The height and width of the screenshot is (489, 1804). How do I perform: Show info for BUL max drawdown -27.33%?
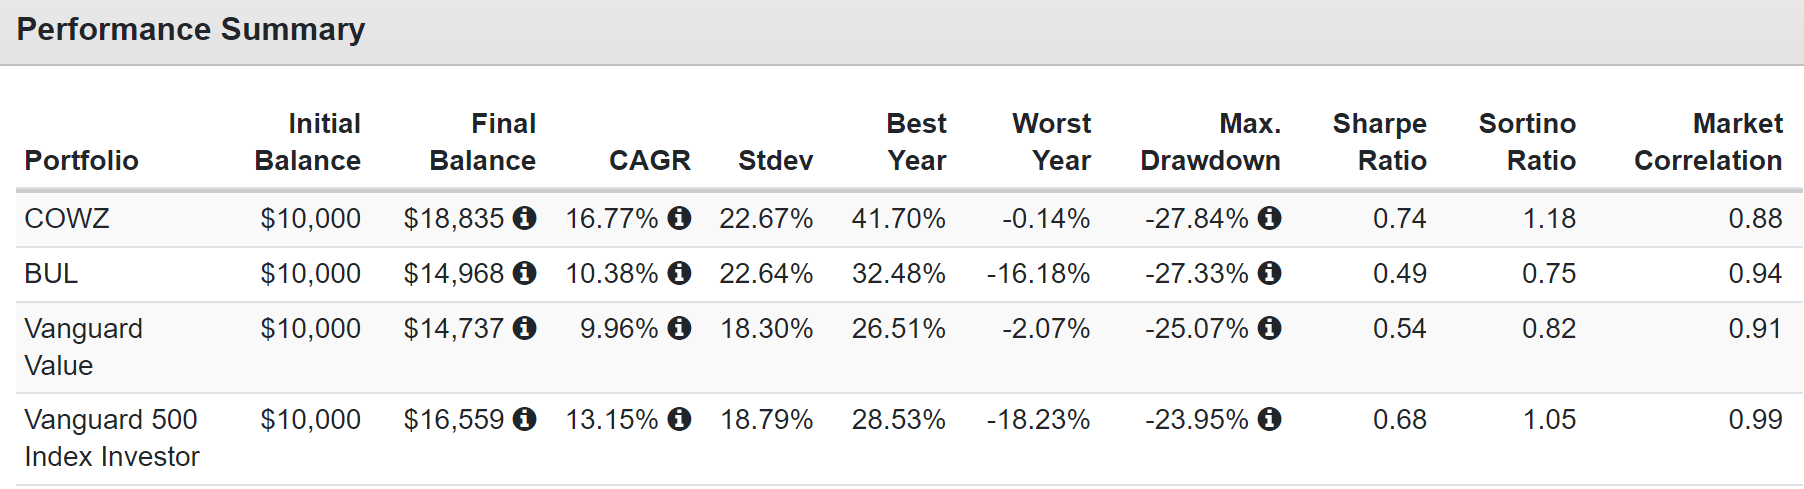pos(1269,273)
